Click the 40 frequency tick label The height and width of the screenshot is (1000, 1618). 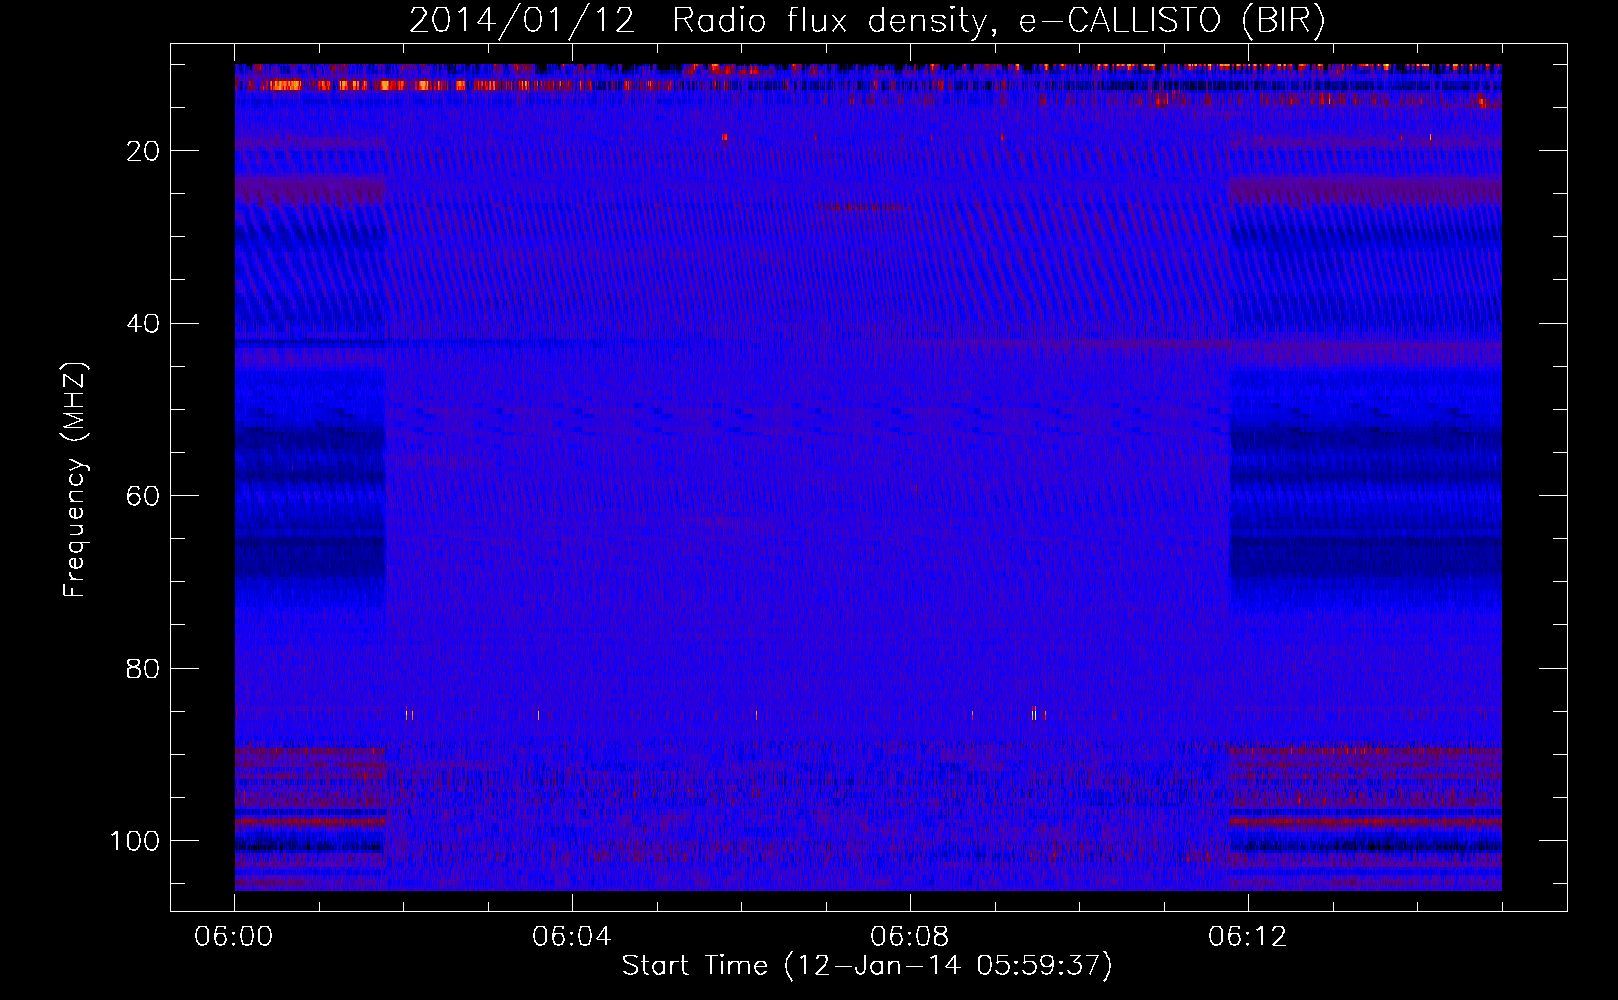144,323
